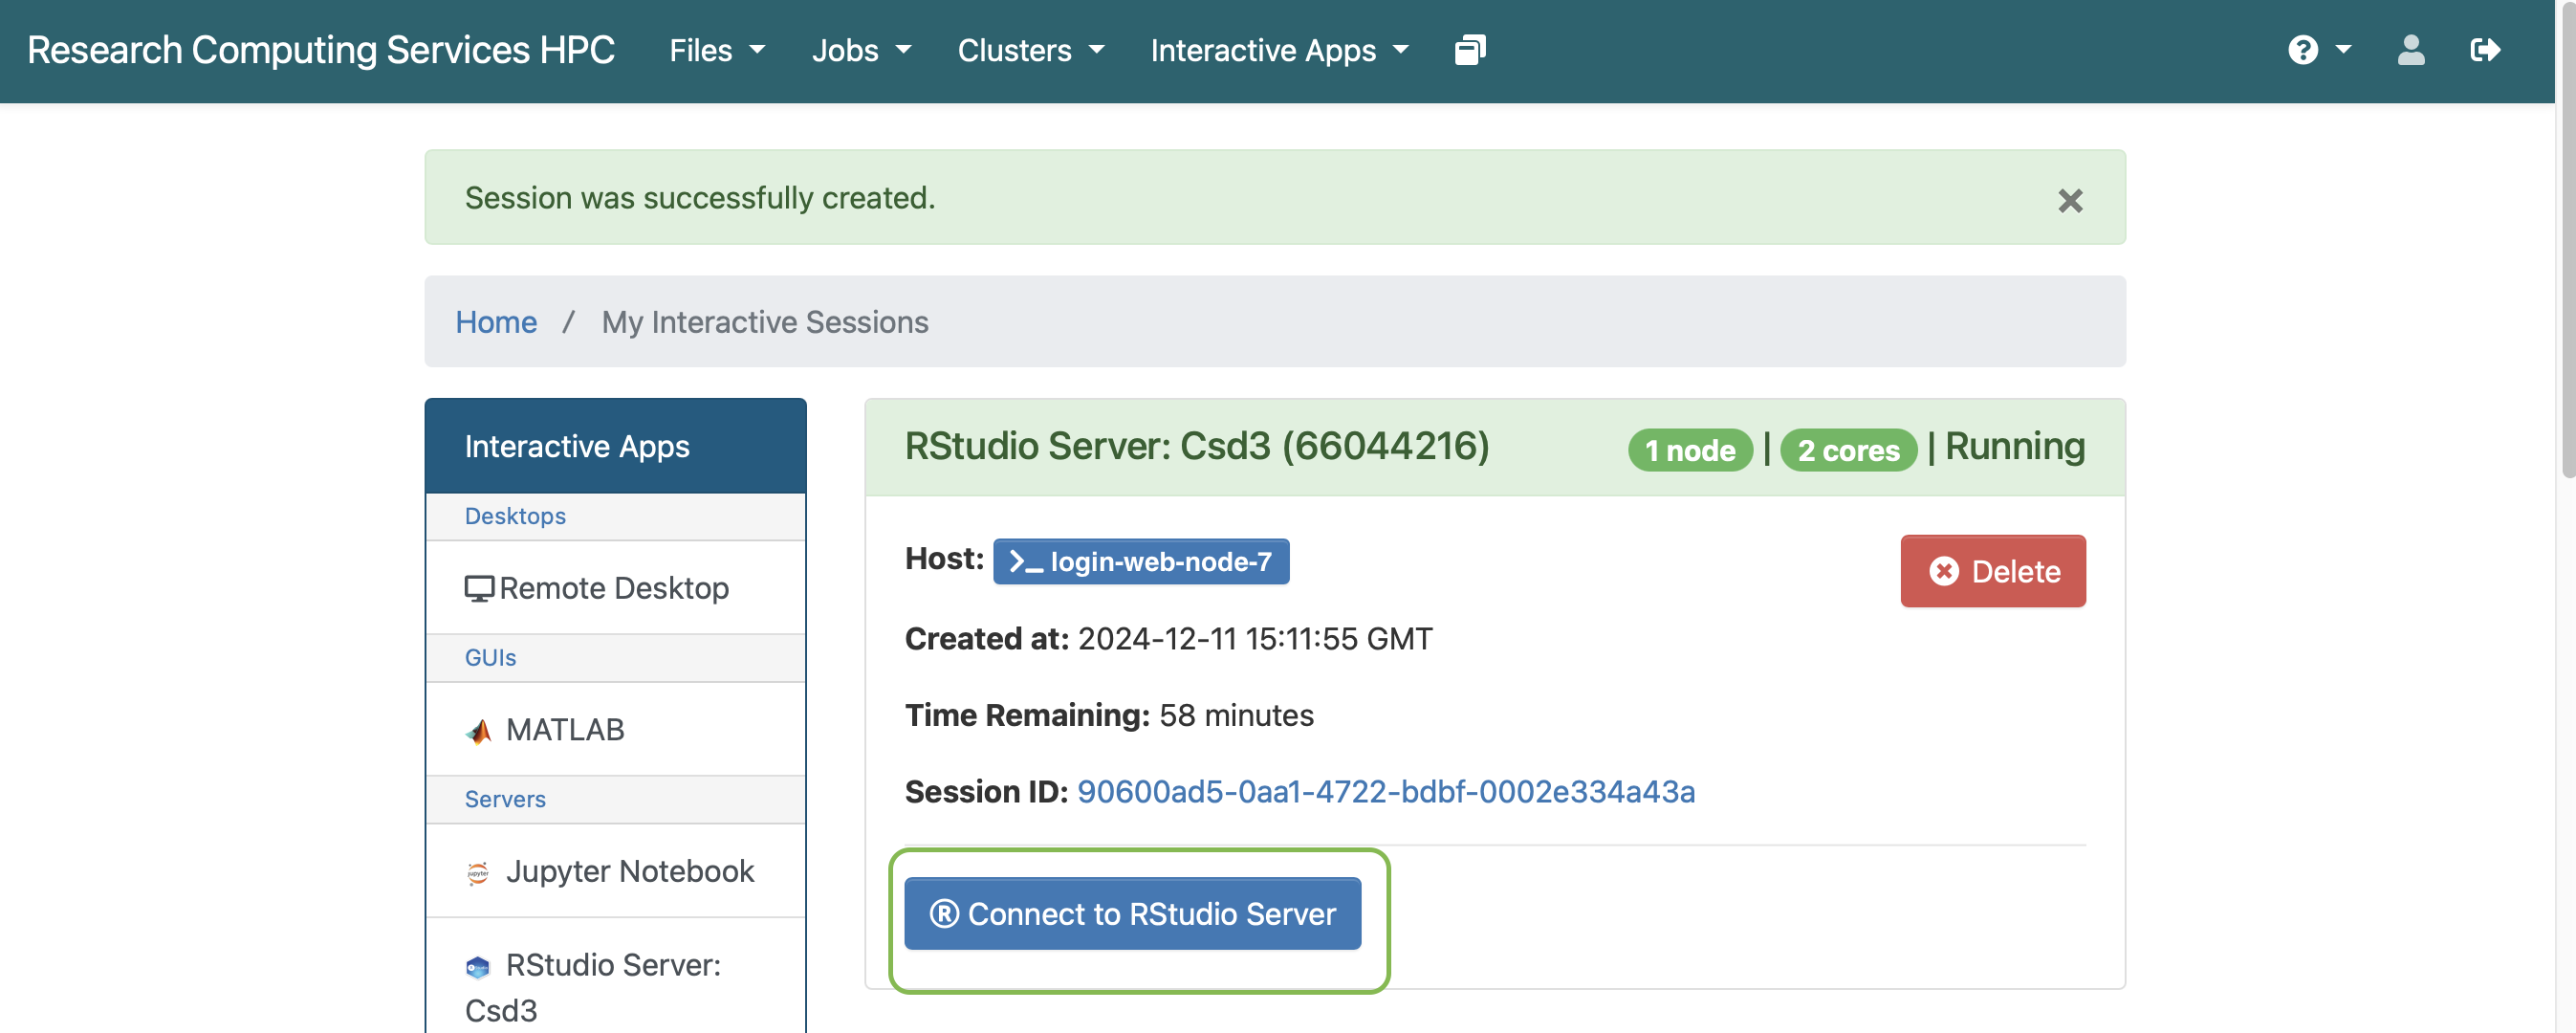Click the Home breadcrumb link
This screenshot has width=2576, height=1033.
pyautogui.click(x=496, y=320)
